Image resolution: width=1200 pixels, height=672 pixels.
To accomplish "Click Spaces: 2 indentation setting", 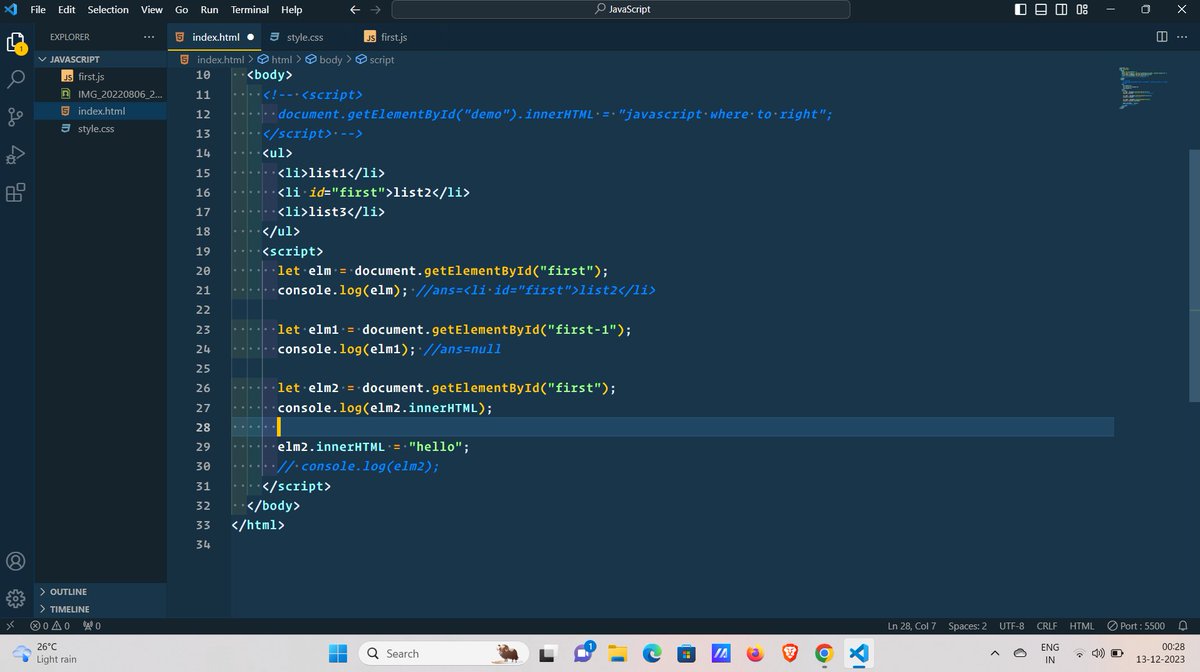I will click(x=967, y=626).
